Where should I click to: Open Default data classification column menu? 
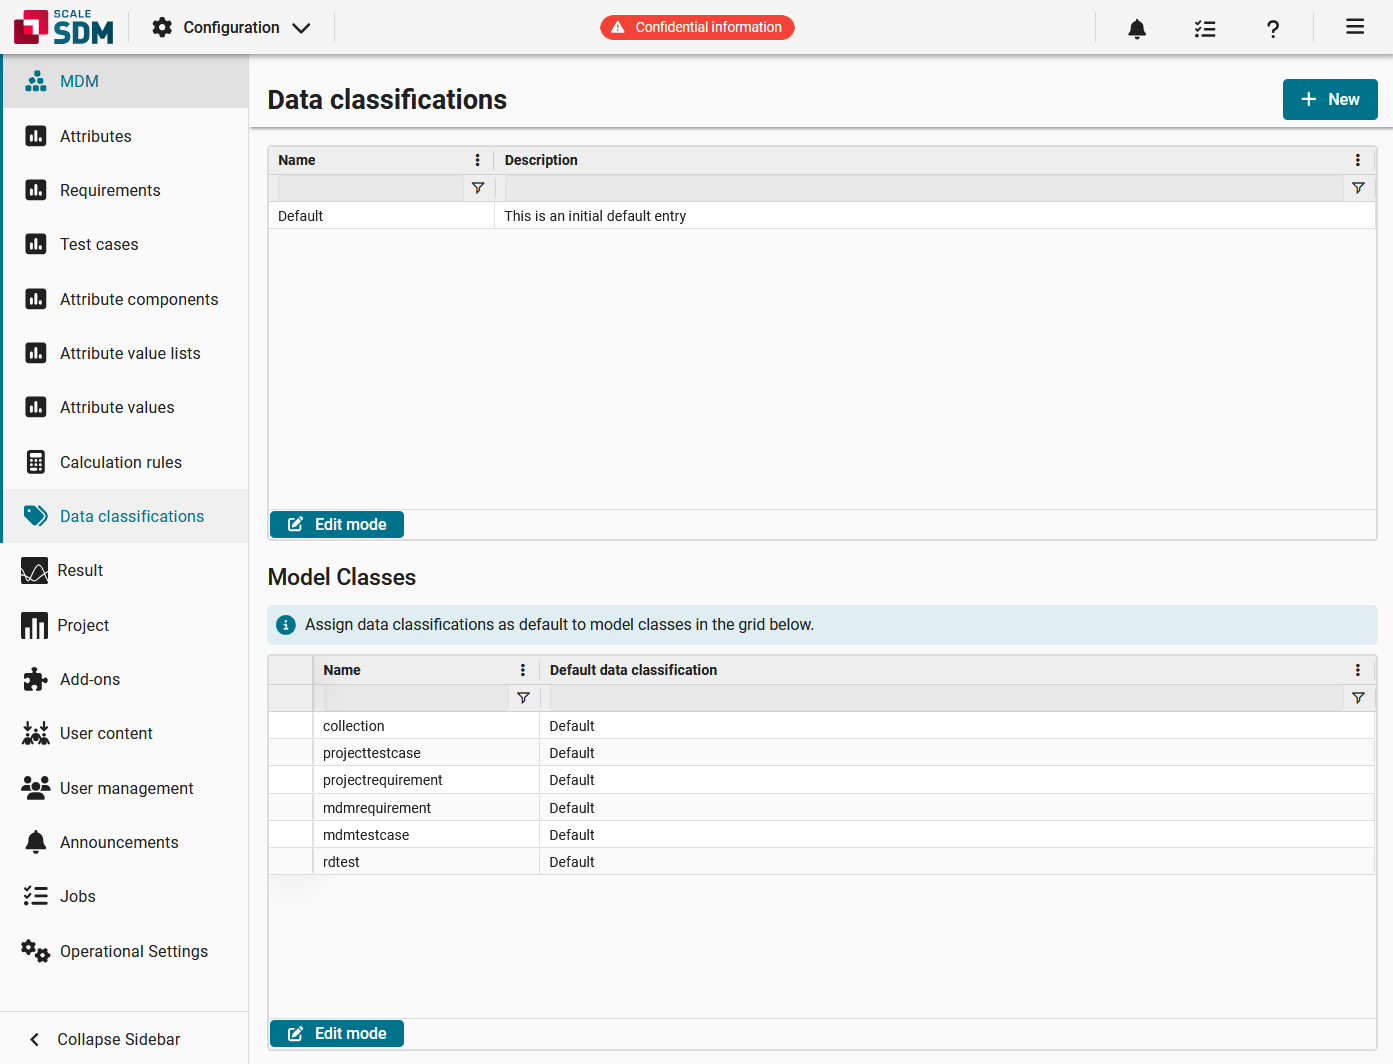[1357, 670]
